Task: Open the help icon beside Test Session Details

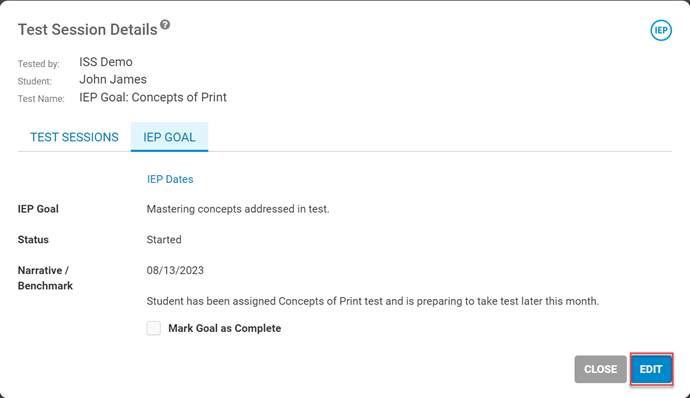Action: (165, 25)
